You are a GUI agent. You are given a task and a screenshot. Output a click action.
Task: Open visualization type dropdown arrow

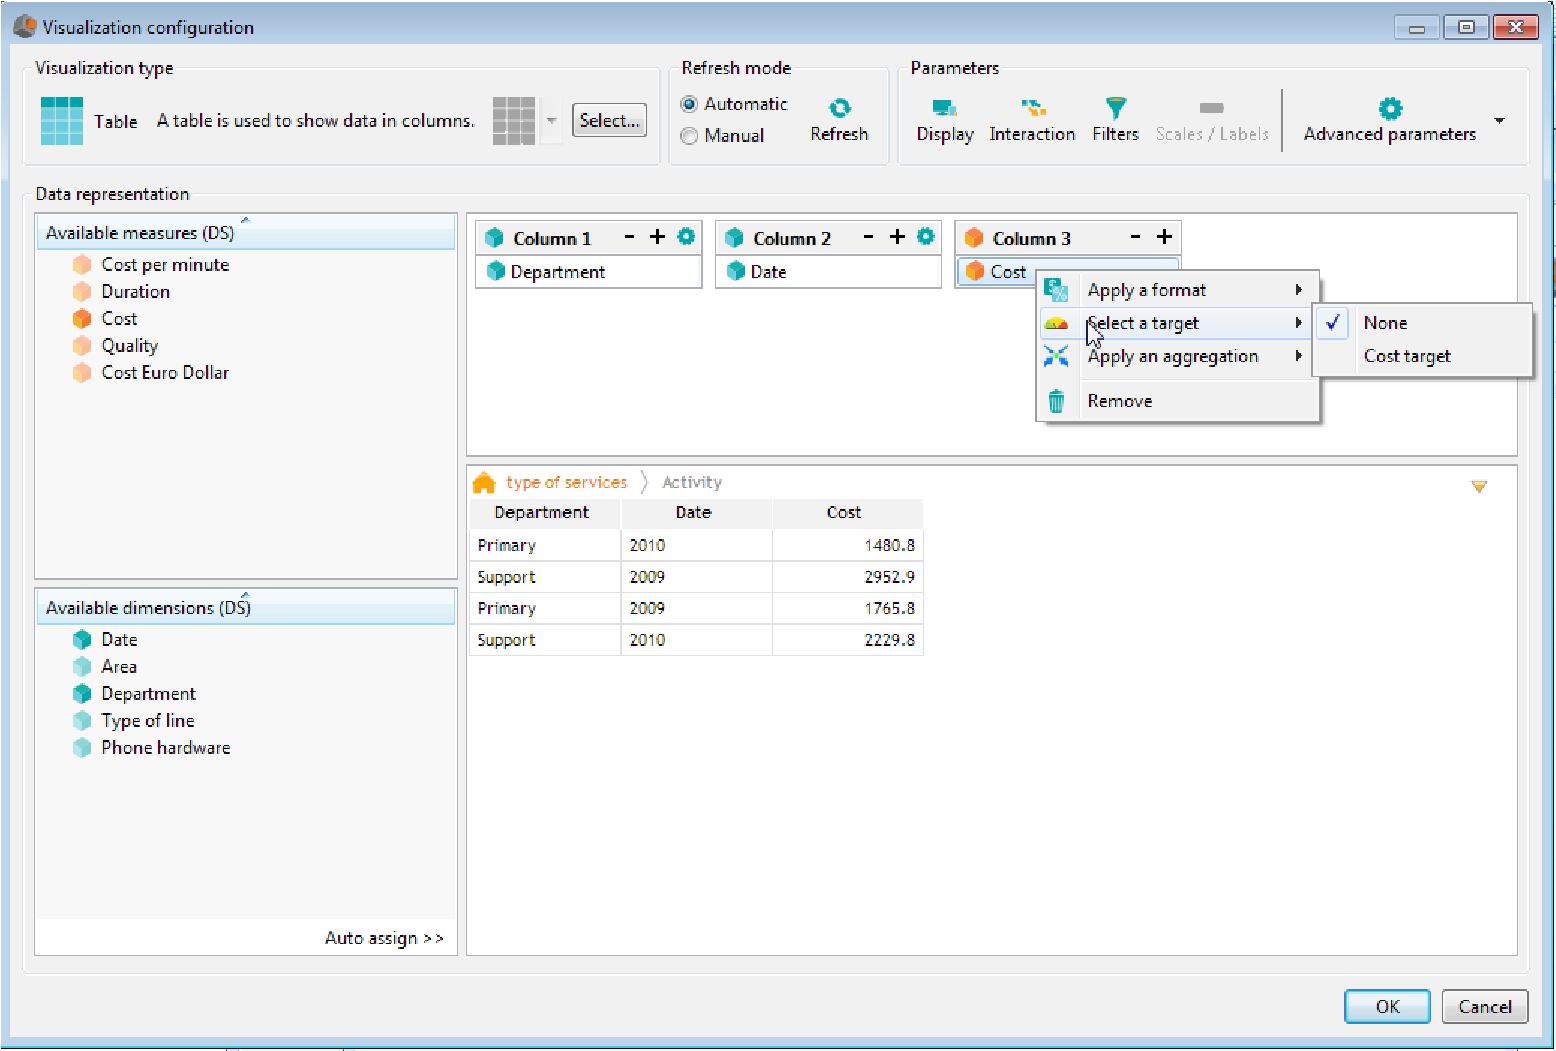[551, 121]
